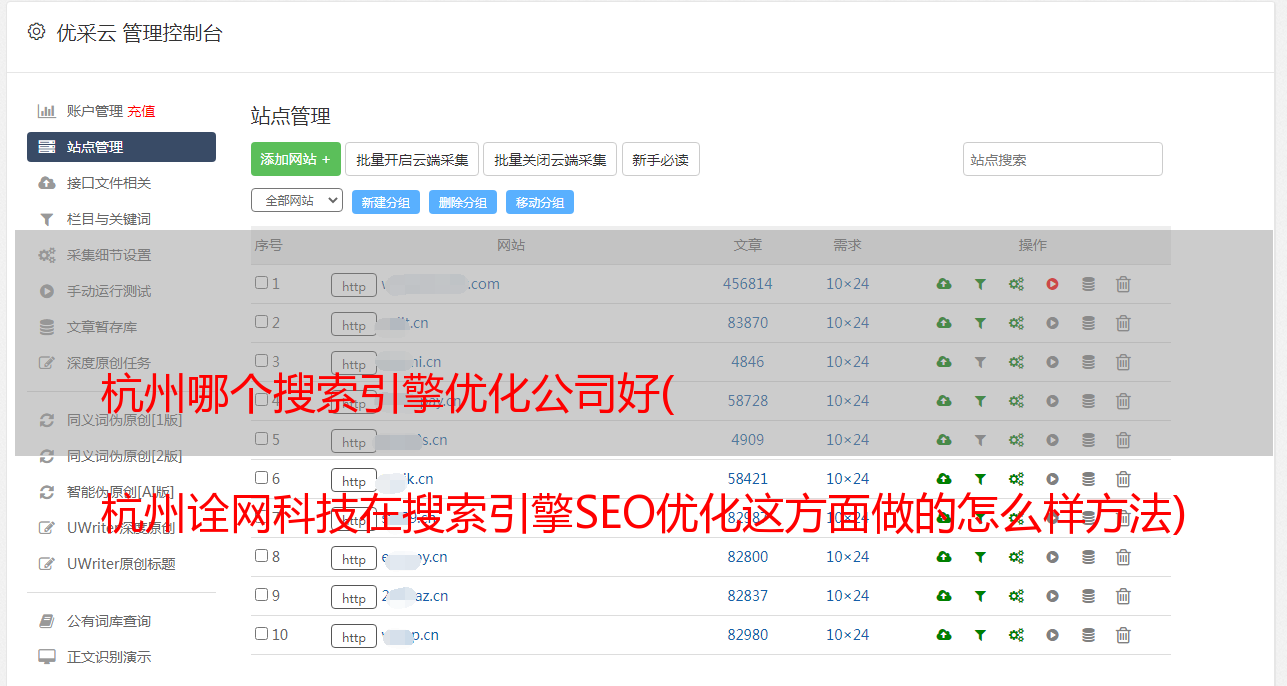Check the box for row 9
1287x686 pixels.
[x=261, y=595]
